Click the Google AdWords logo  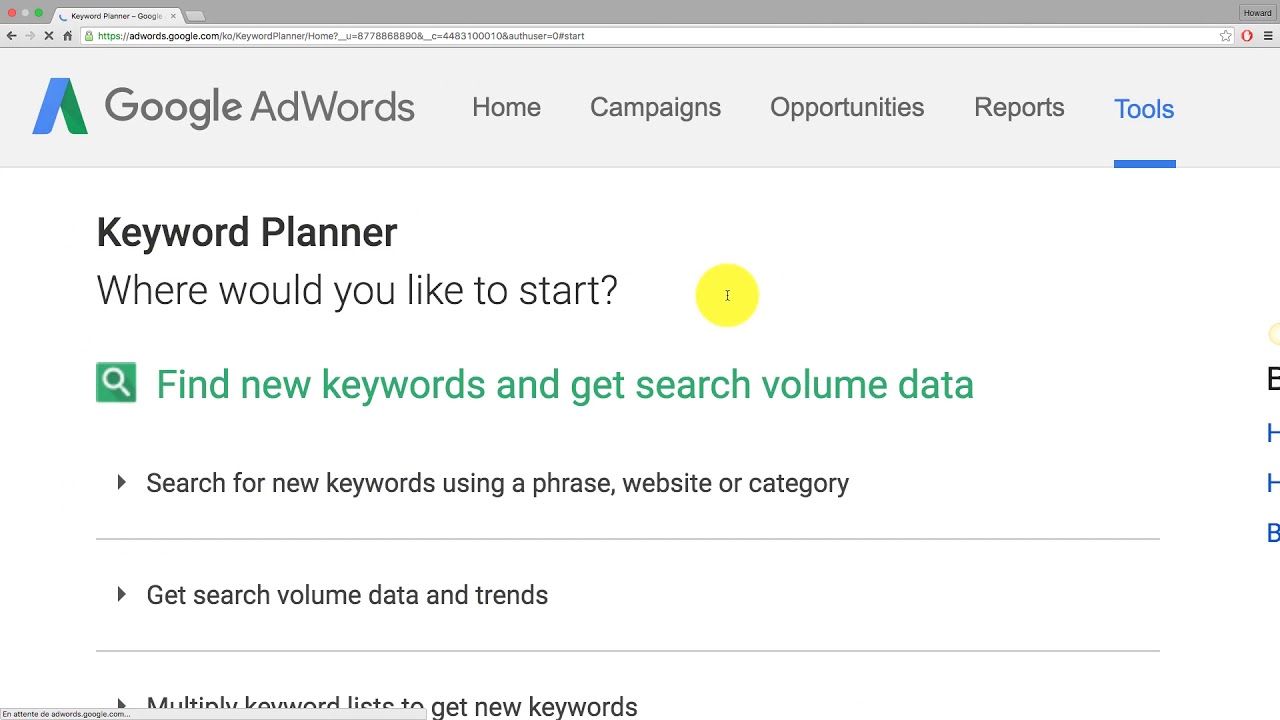coord(224,106)
